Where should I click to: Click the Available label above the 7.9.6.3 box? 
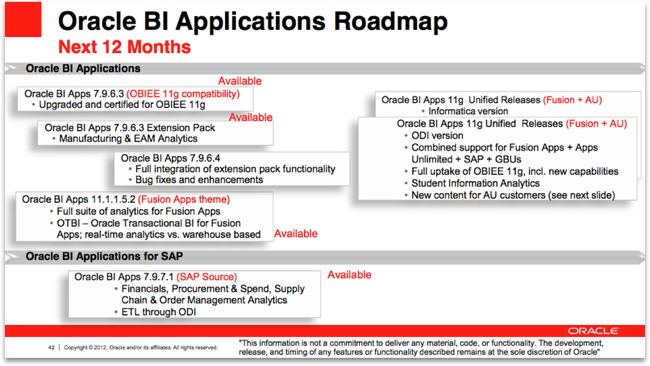pos(240,81)
